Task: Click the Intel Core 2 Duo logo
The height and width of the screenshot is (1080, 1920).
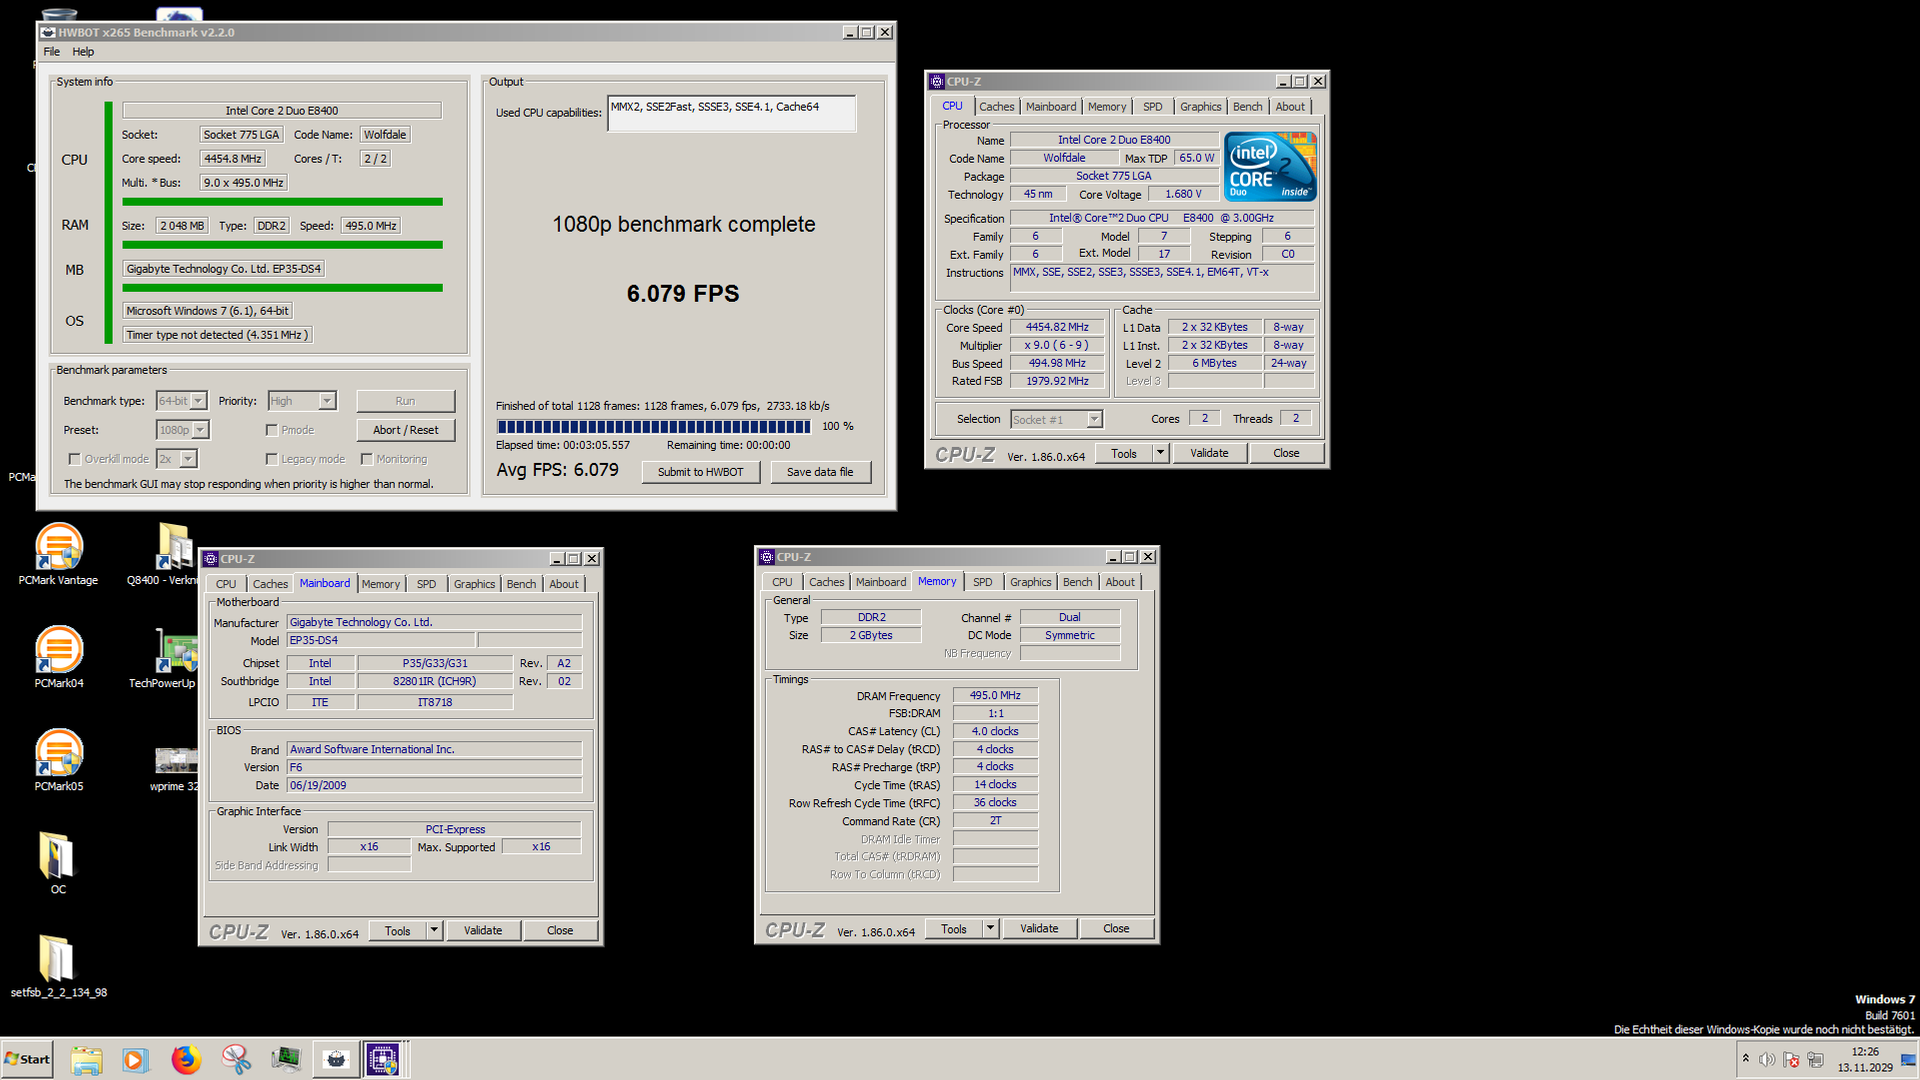Action: [x=1270, y=167]
